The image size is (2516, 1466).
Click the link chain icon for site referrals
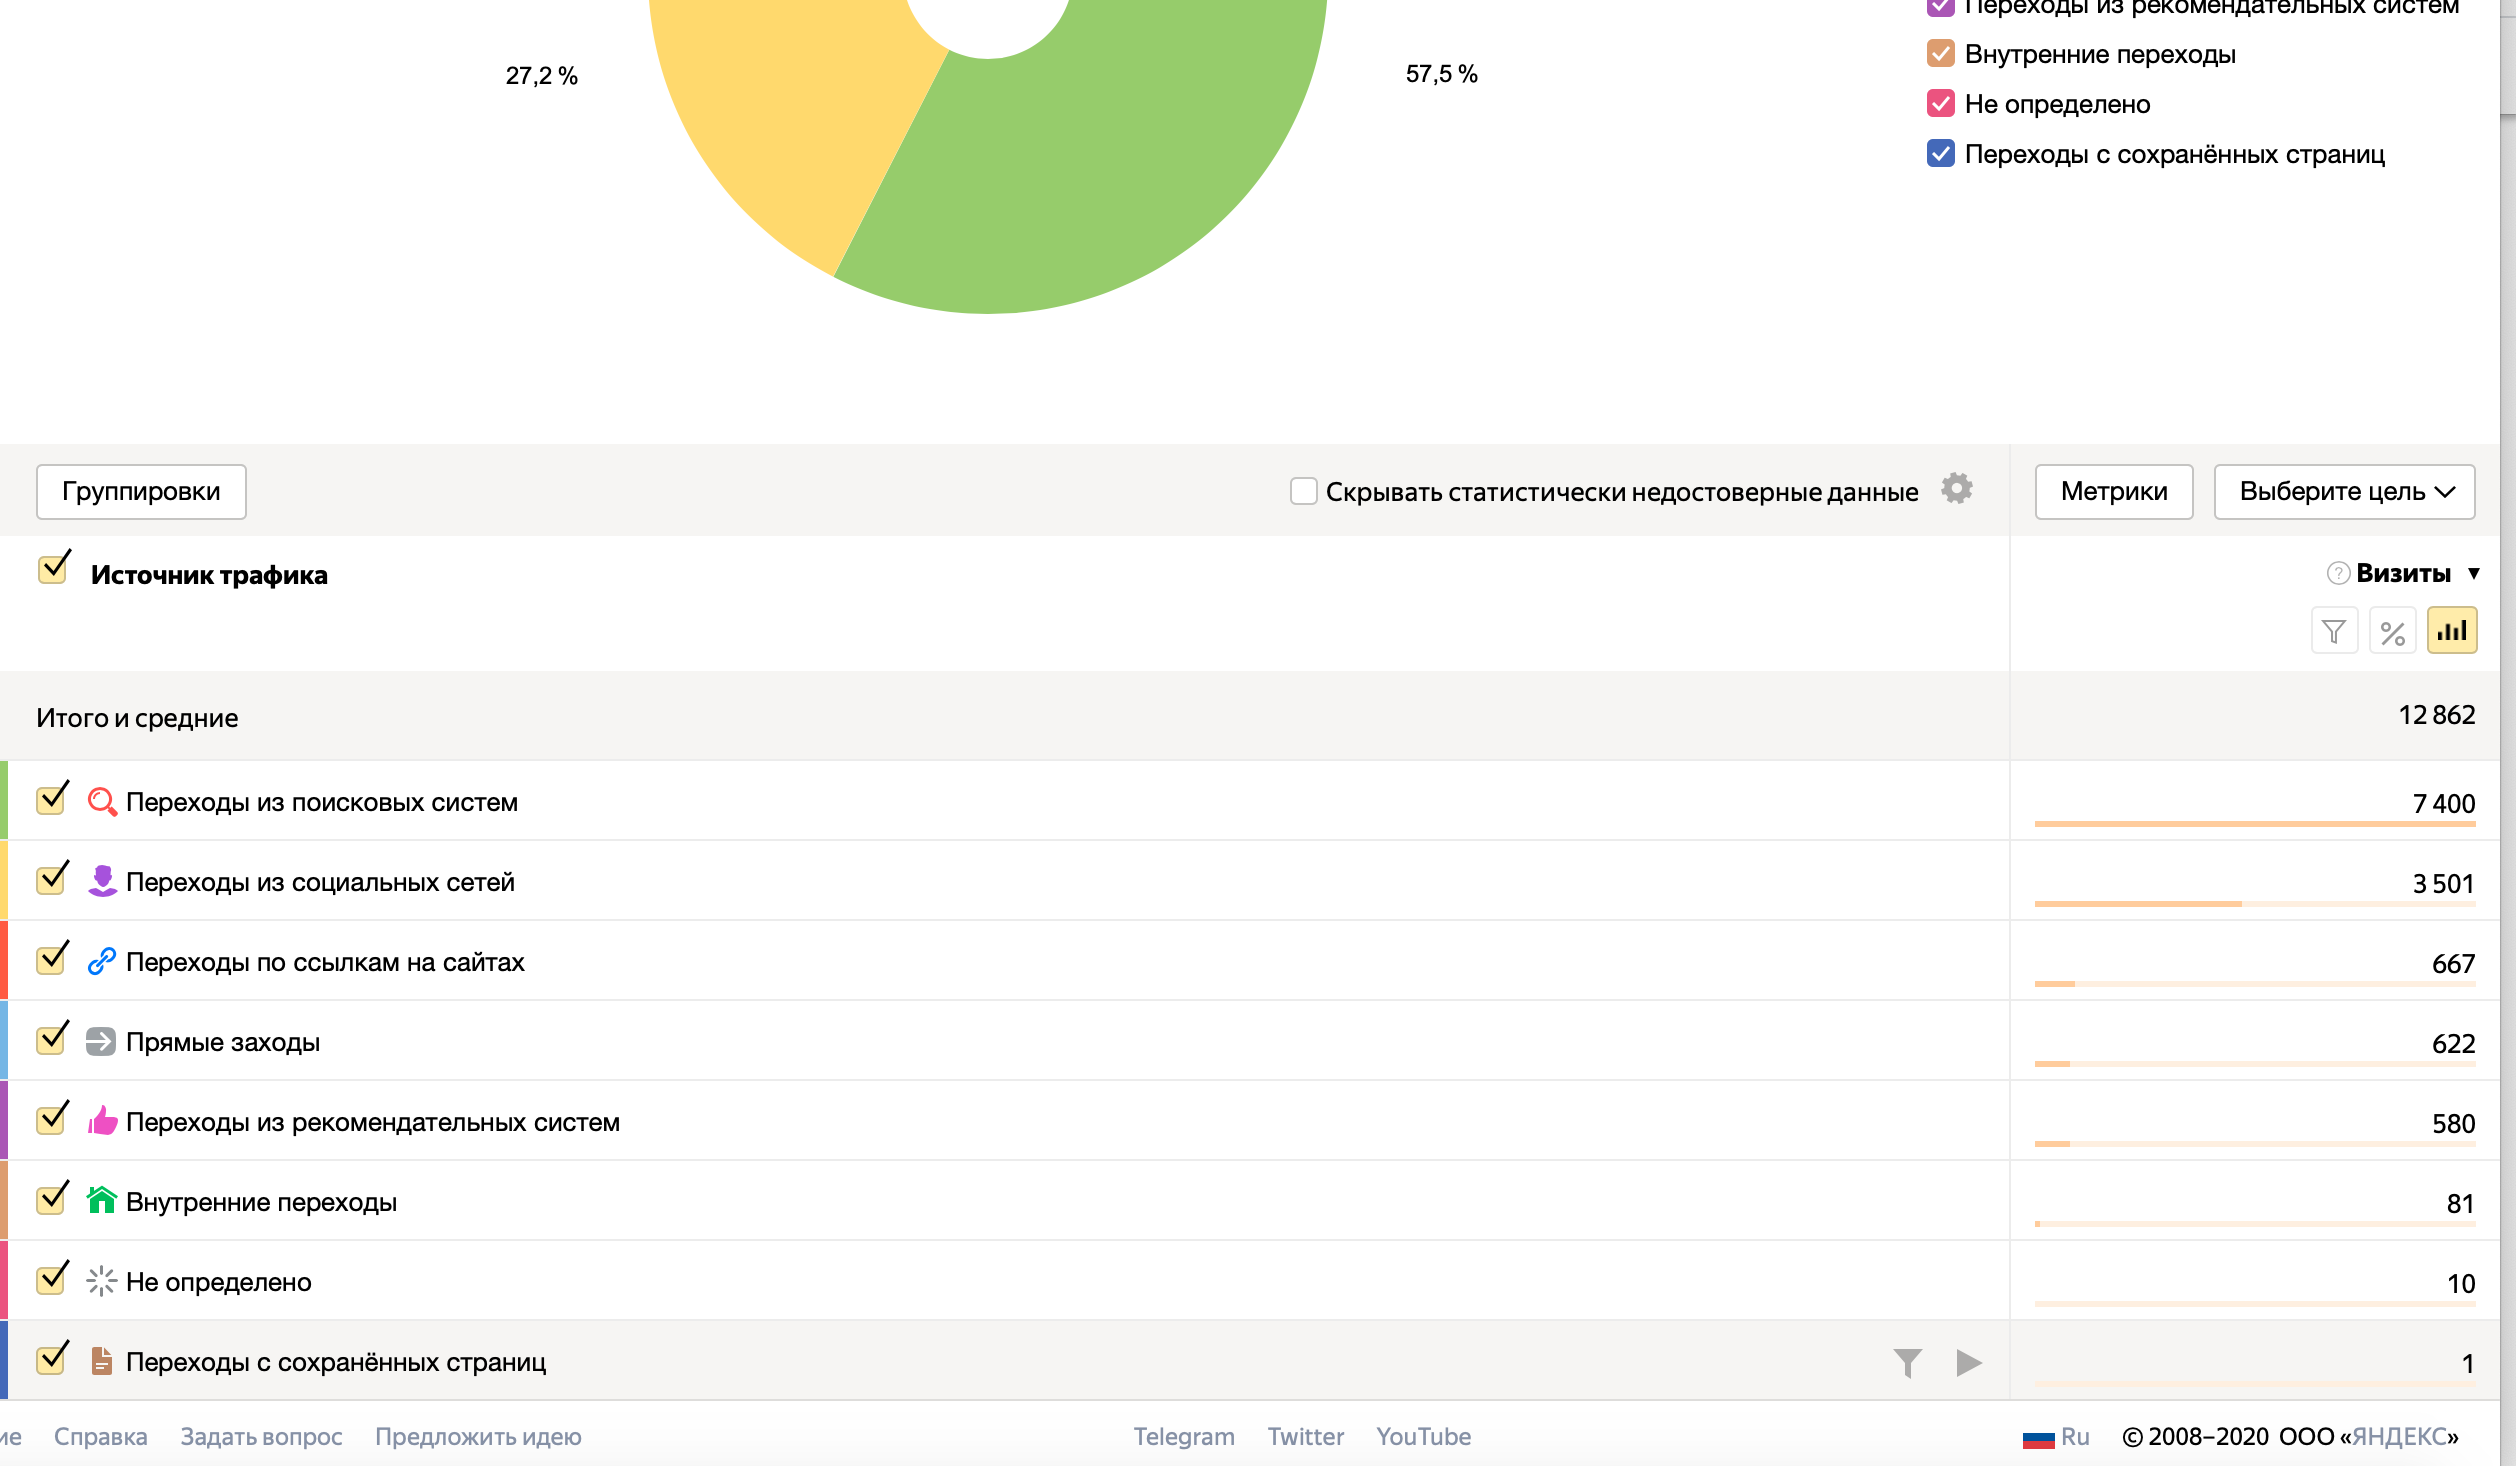click(101, 962)
